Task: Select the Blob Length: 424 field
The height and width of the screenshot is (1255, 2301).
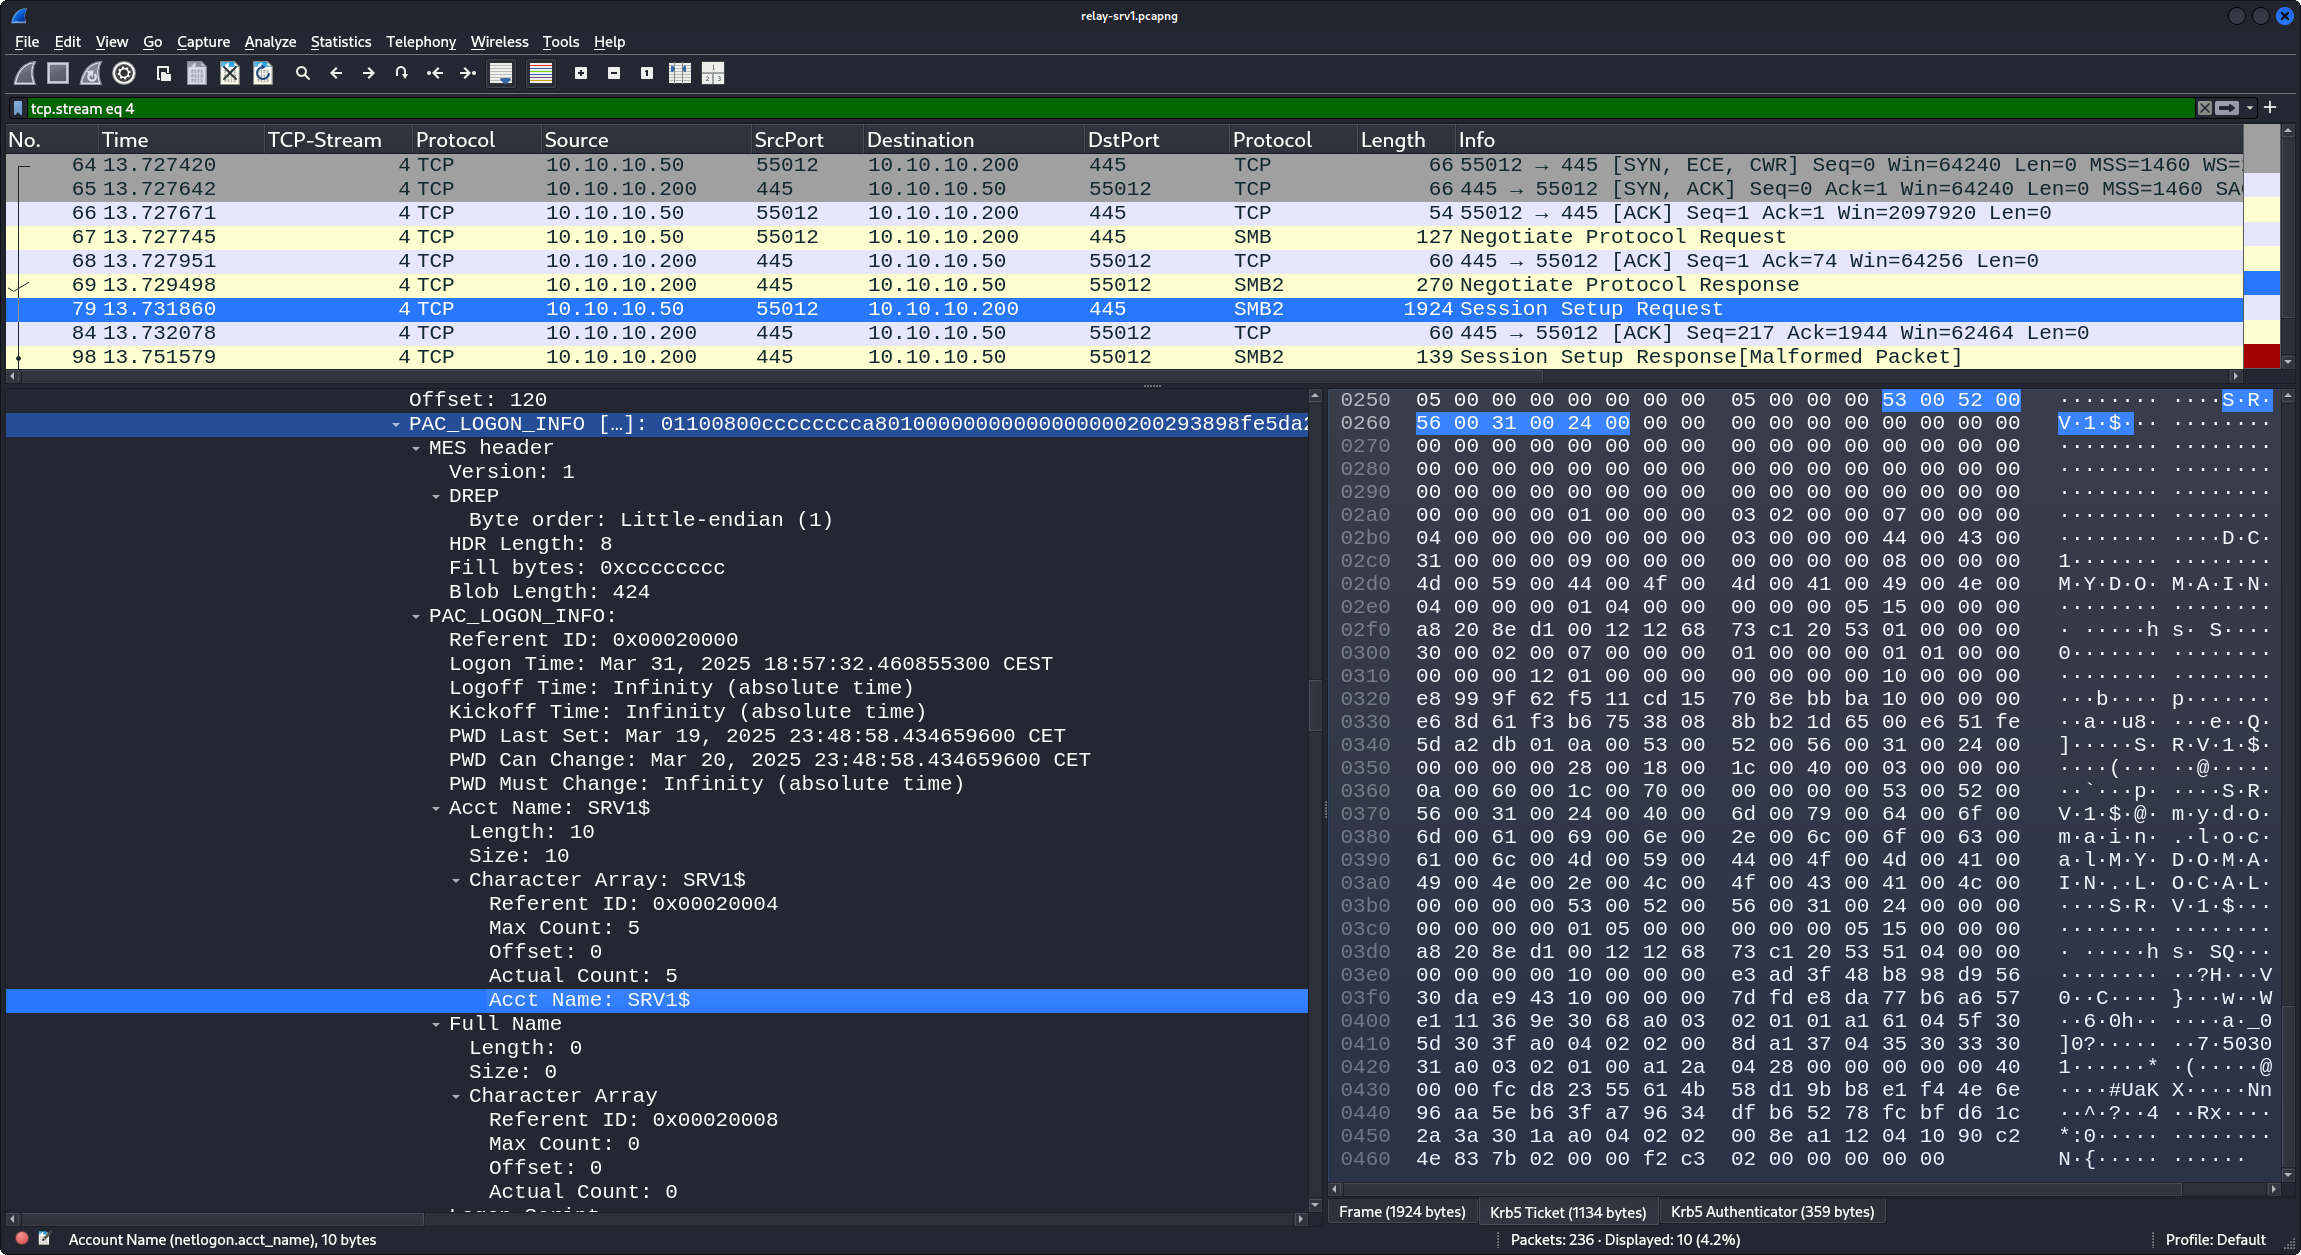Action: pyautogui.click(x=549, y=592)
